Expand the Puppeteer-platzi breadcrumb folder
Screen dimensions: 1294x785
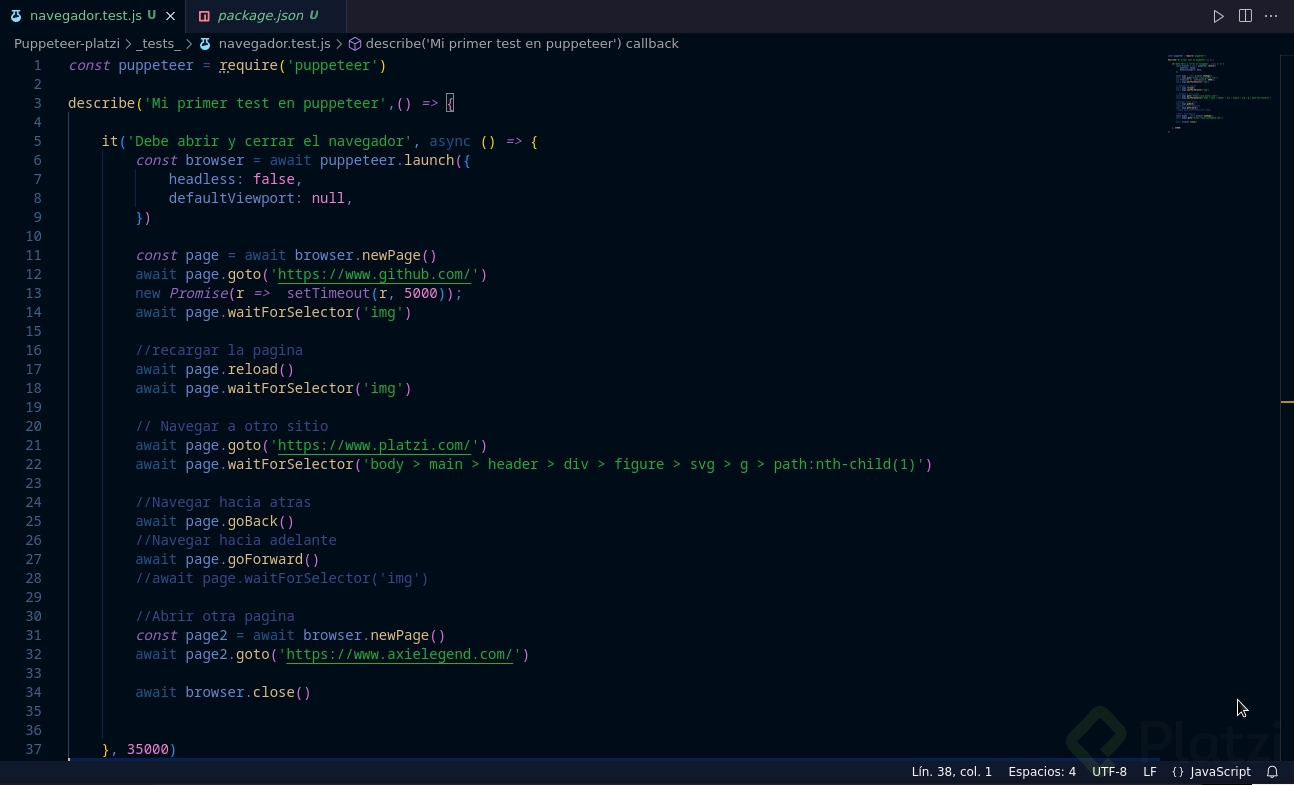coord(67,44)
